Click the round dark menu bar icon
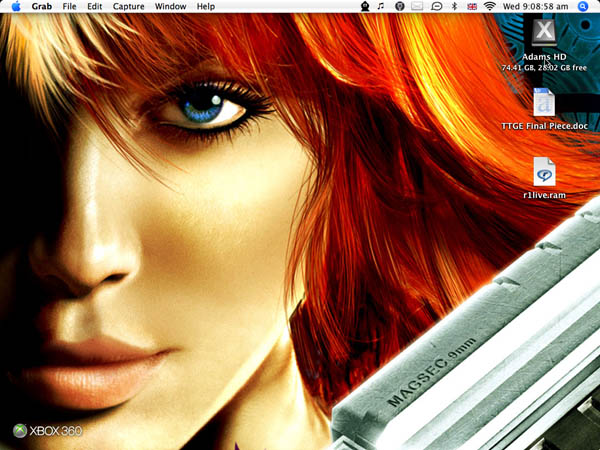The image size is (600, 450). pyautogui.click(x=399, y=6)
